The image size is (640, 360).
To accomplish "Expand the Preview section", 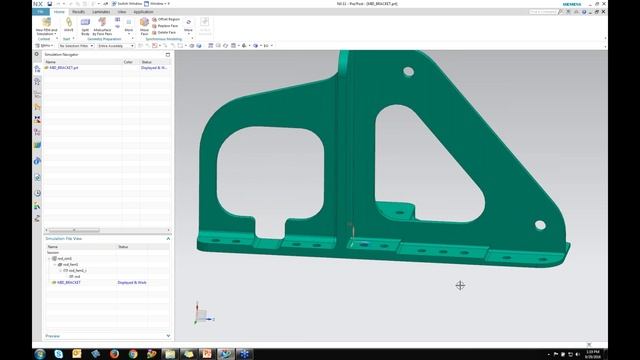I will click(x=168, y=336).
